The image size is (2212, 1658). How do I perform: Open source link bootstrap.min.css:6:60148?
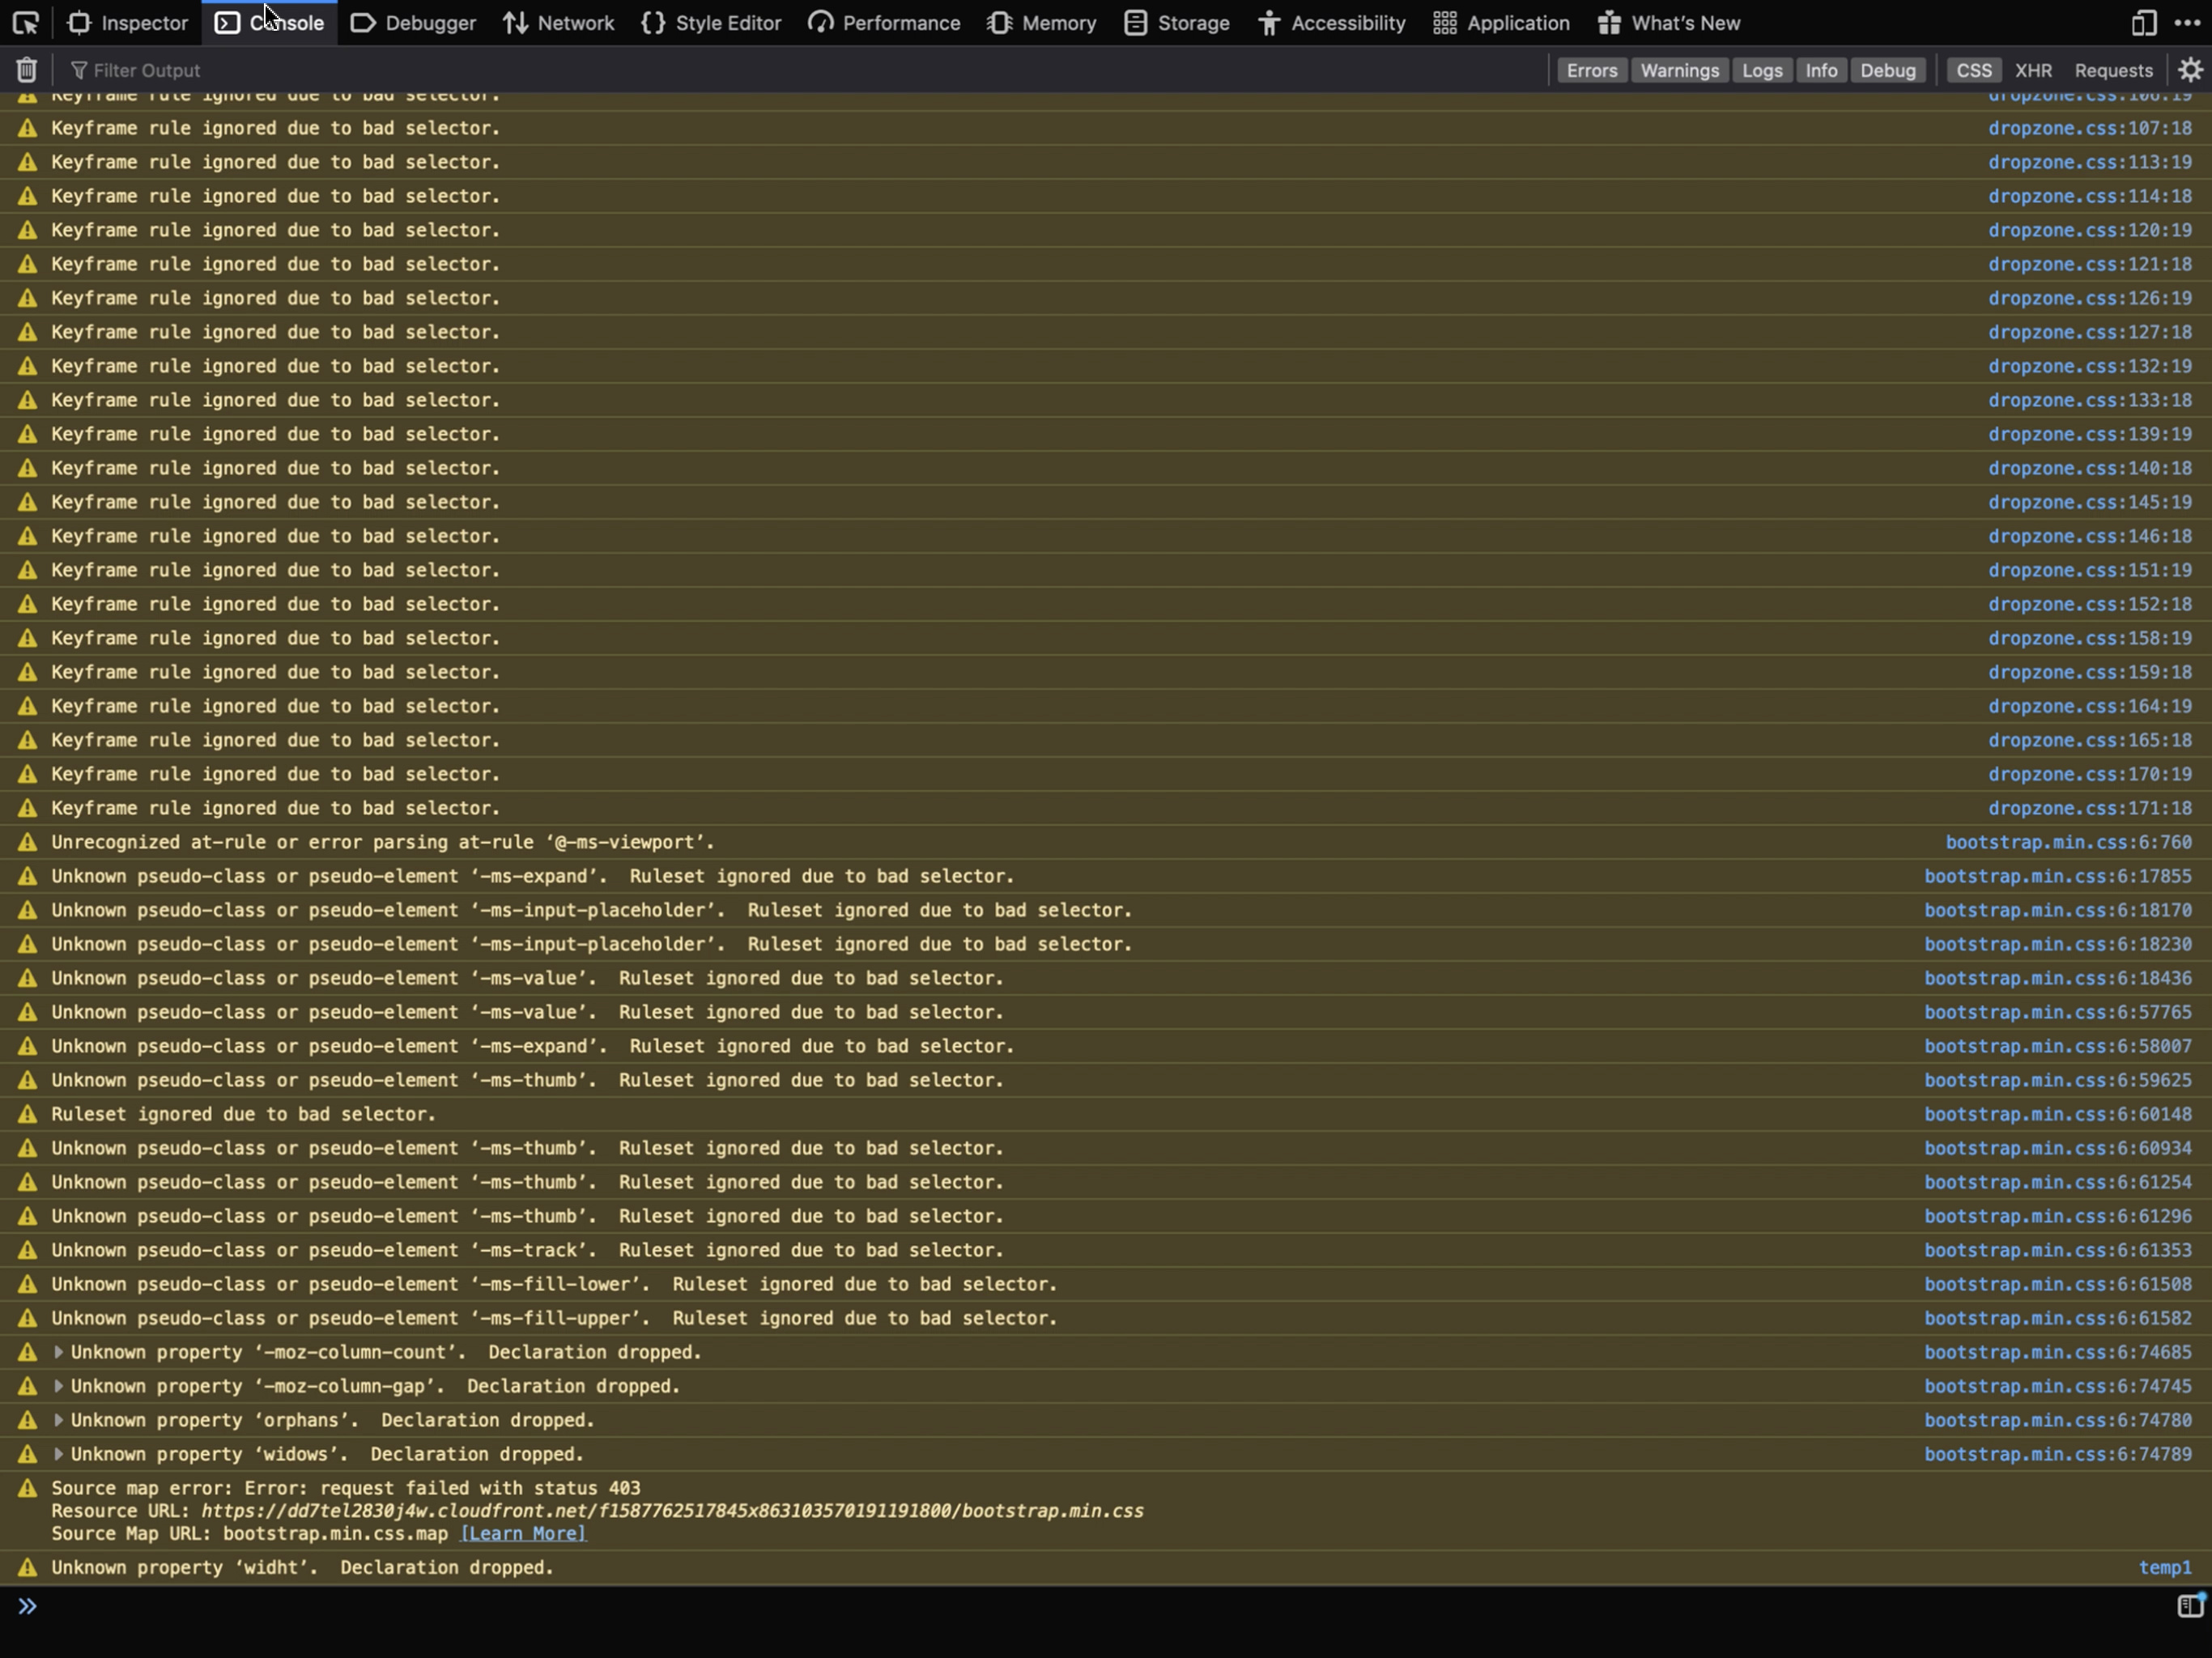(2058, 1114)
